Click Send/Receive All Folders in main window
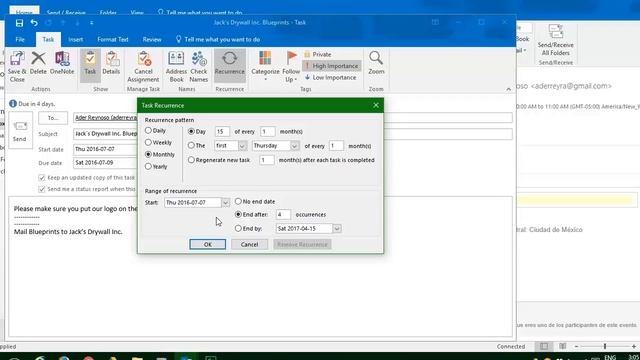This screenshot has width=640, height=360. [556, 40]
